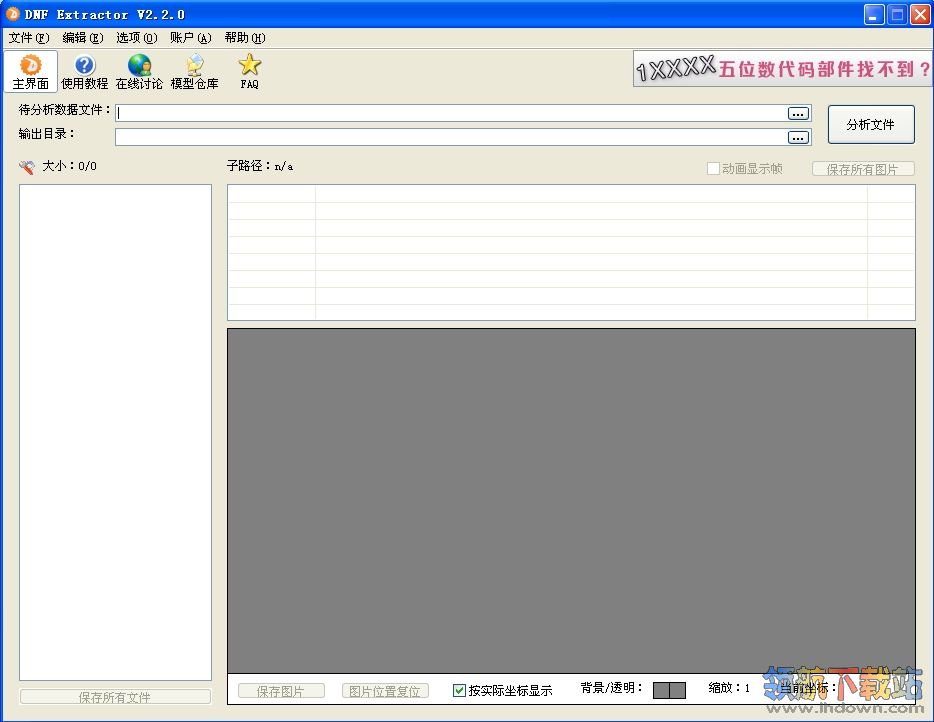Click the tools icon beside 大小
This screenshot has height=722, width=934.
point(27,167)
